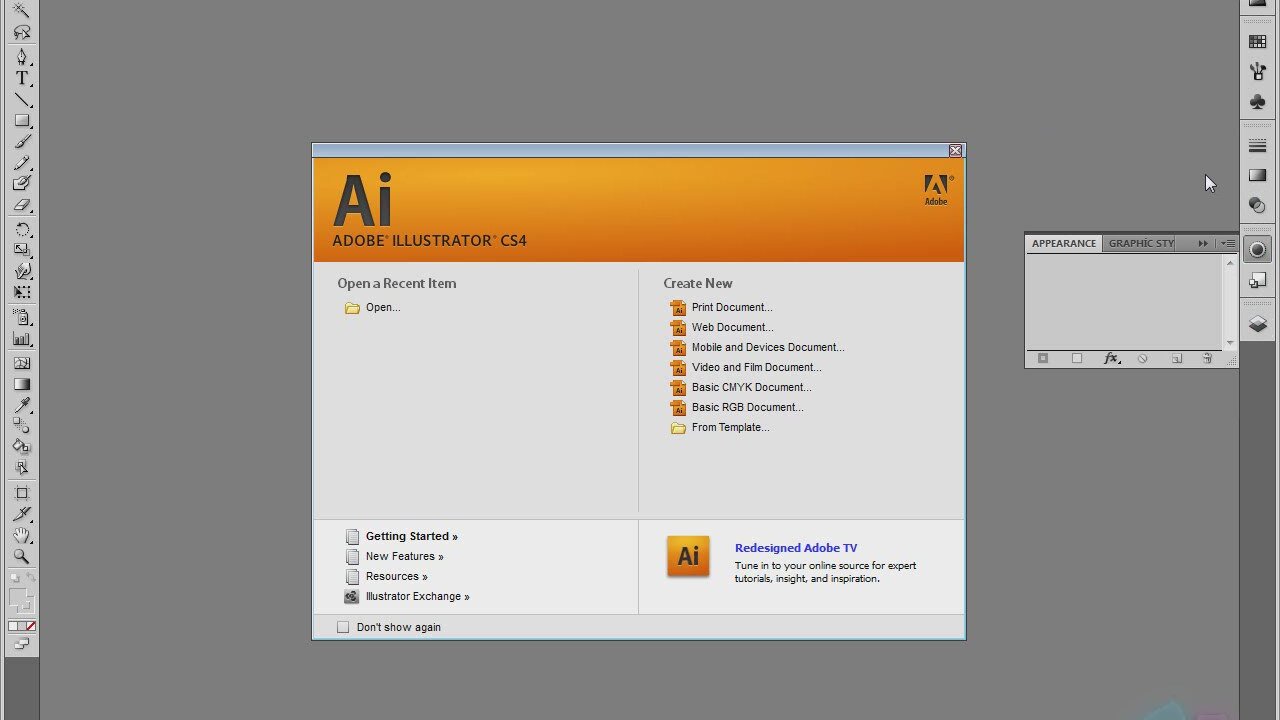This screenshot has width=1280, height=720.
Task: Change the screen mode in the toolbox
Action: pos(21,645)
